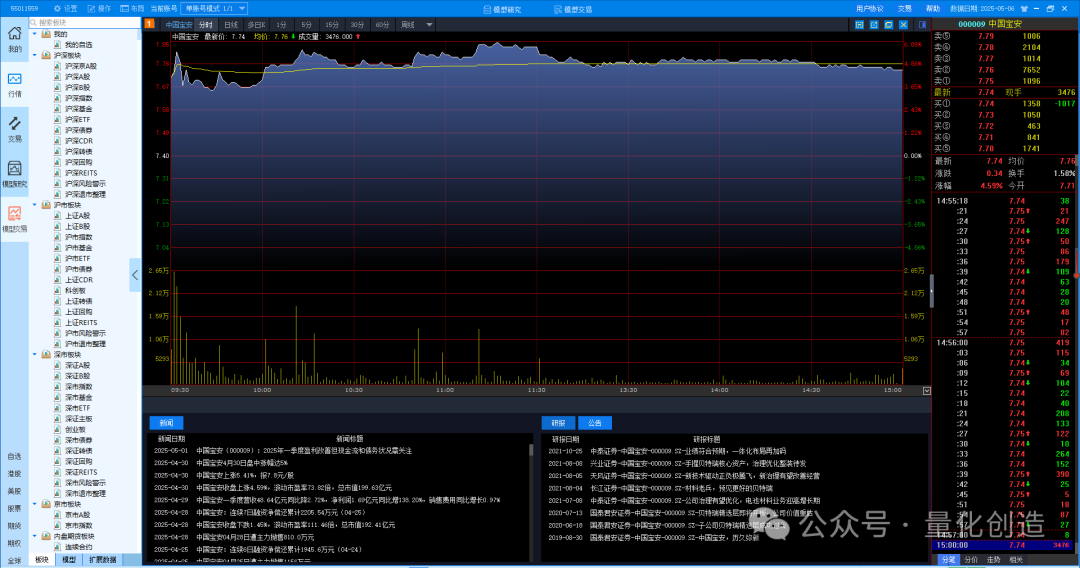Image resolution: width=1080 pixels, height=568 pixels.
Task: Open the 我的 home icon in sidebar
Action: [14, 34]
